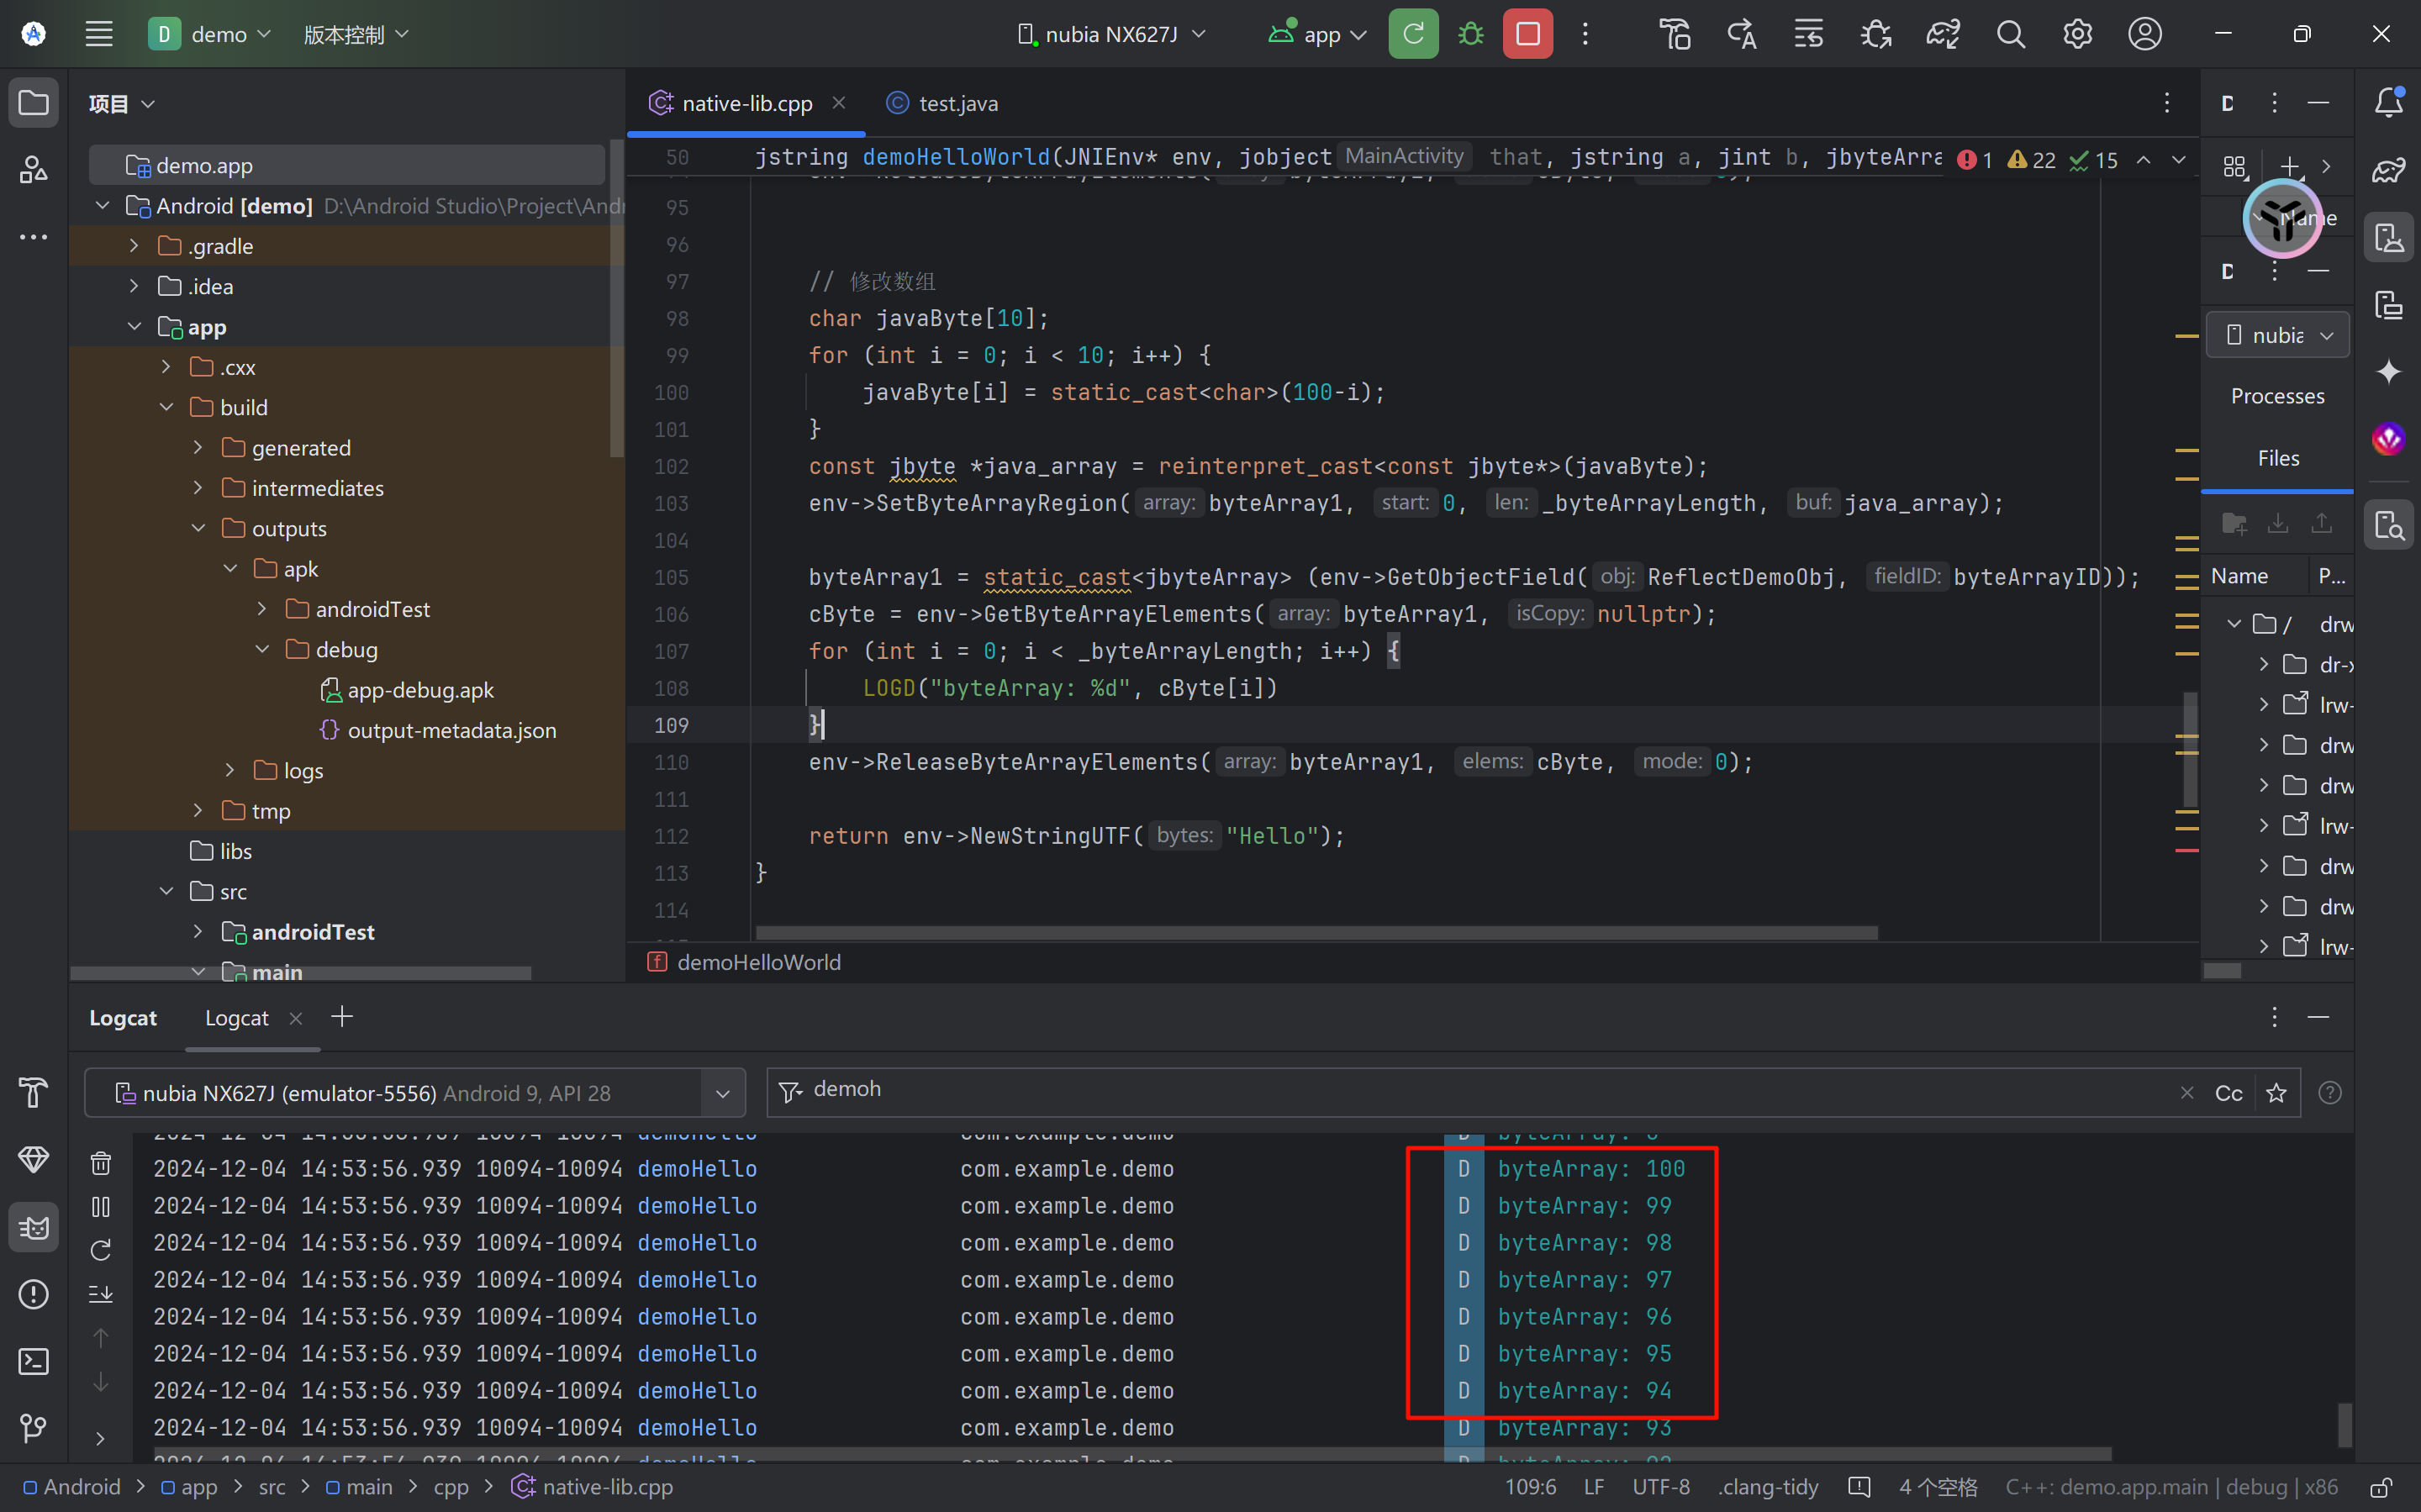Click the green Rerun app button
Image resolution: width=2421 pixels, height=1512 pixels.
pyautogui.click(x=1412, y=34)
